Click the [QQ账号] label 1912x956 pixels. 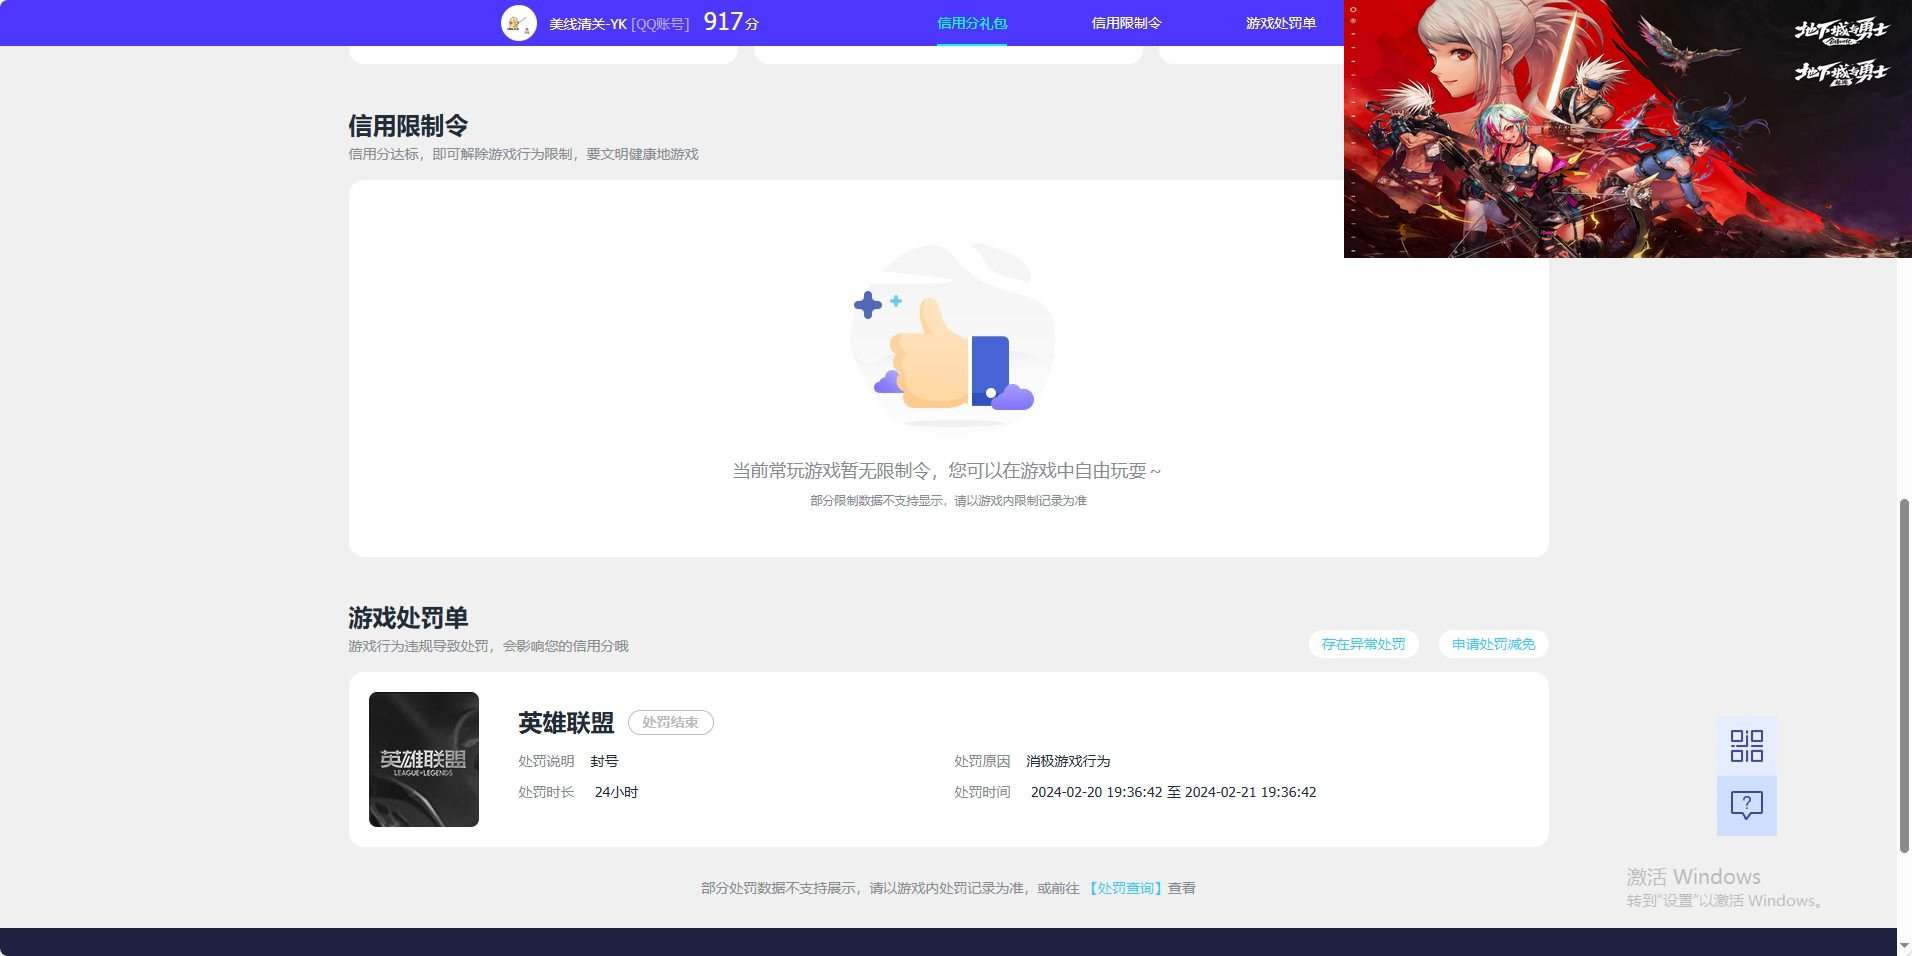[x=660, y=24]
